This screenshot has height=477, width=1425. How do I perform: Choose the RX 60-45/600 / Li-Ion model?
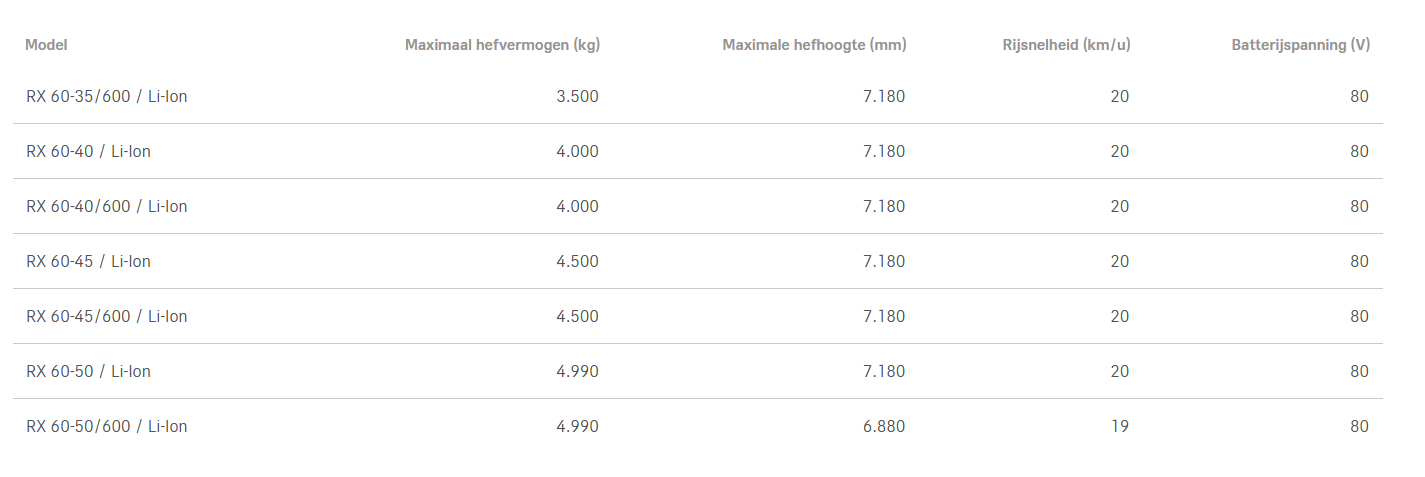[107, 317]
